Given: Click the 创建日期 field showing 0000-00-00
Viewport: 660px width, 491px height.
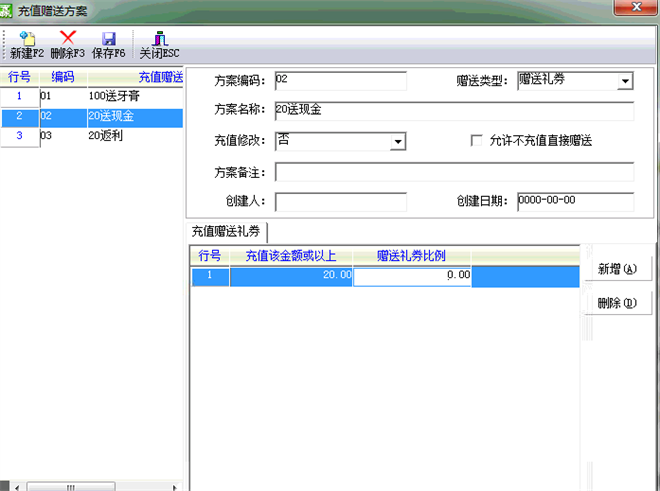Looking at the screenshot, I should coord(575,202).
